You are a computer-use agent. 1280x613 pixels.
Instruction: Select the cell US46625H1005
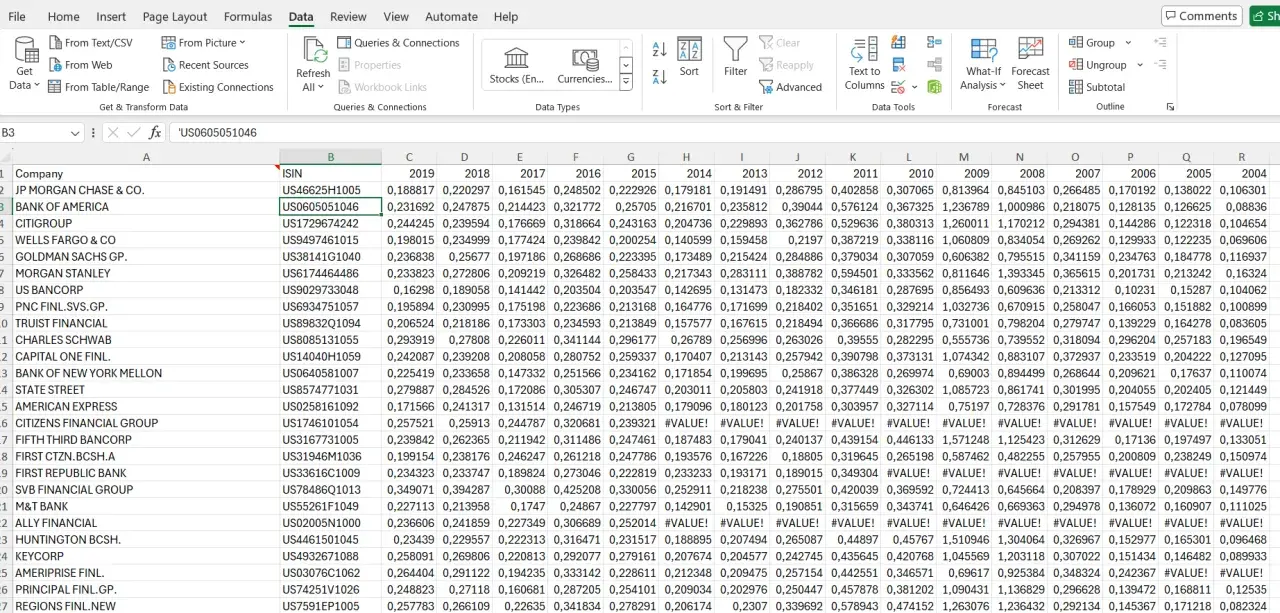pyautogui.click(x=330, y=190)
